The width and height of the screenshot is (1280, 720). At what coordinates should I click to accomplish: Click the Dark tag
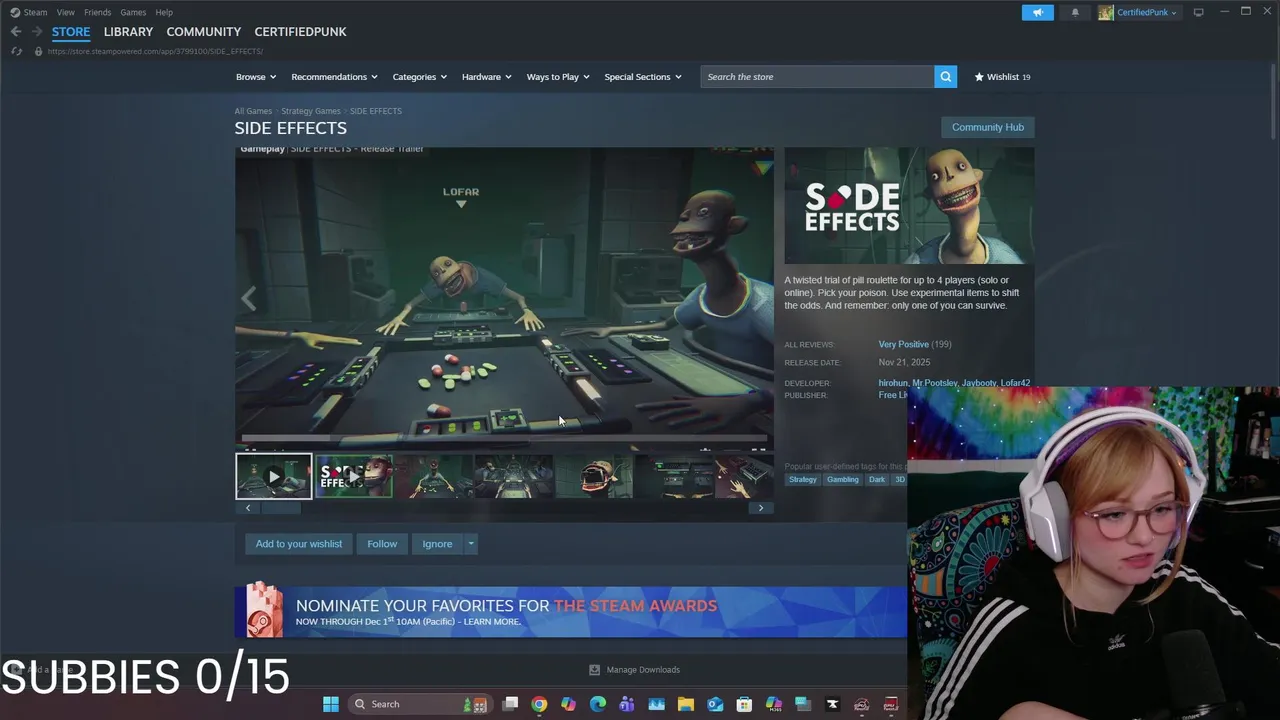[877, 480]
